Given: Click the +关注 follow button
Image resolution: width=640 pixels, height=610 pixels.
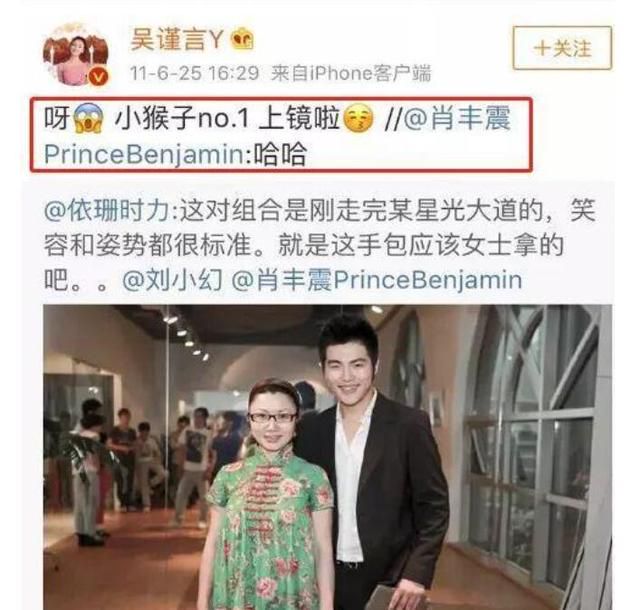Looking at the screenshot, I should 562,48.
